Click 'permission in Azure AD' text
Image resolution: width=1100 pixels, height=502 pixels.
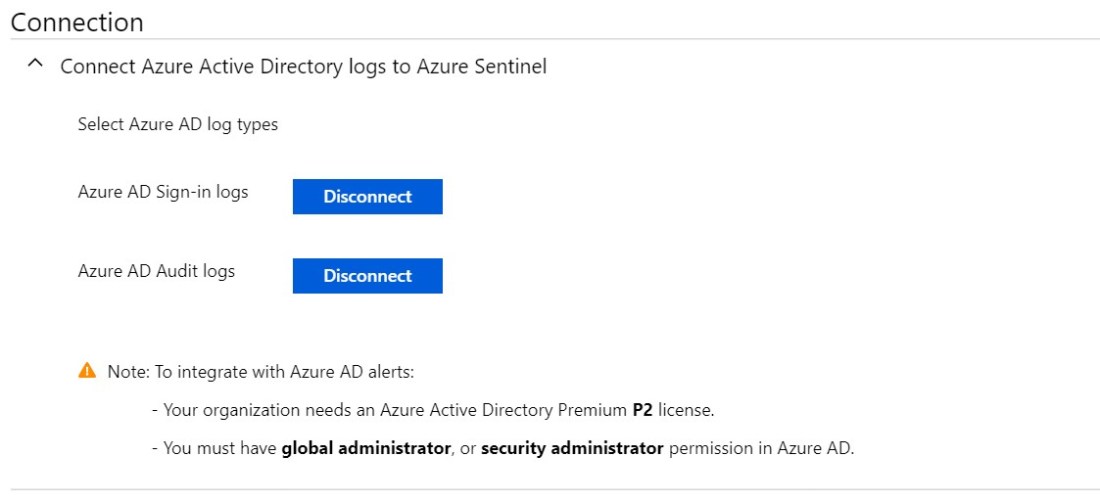[761, 448]
